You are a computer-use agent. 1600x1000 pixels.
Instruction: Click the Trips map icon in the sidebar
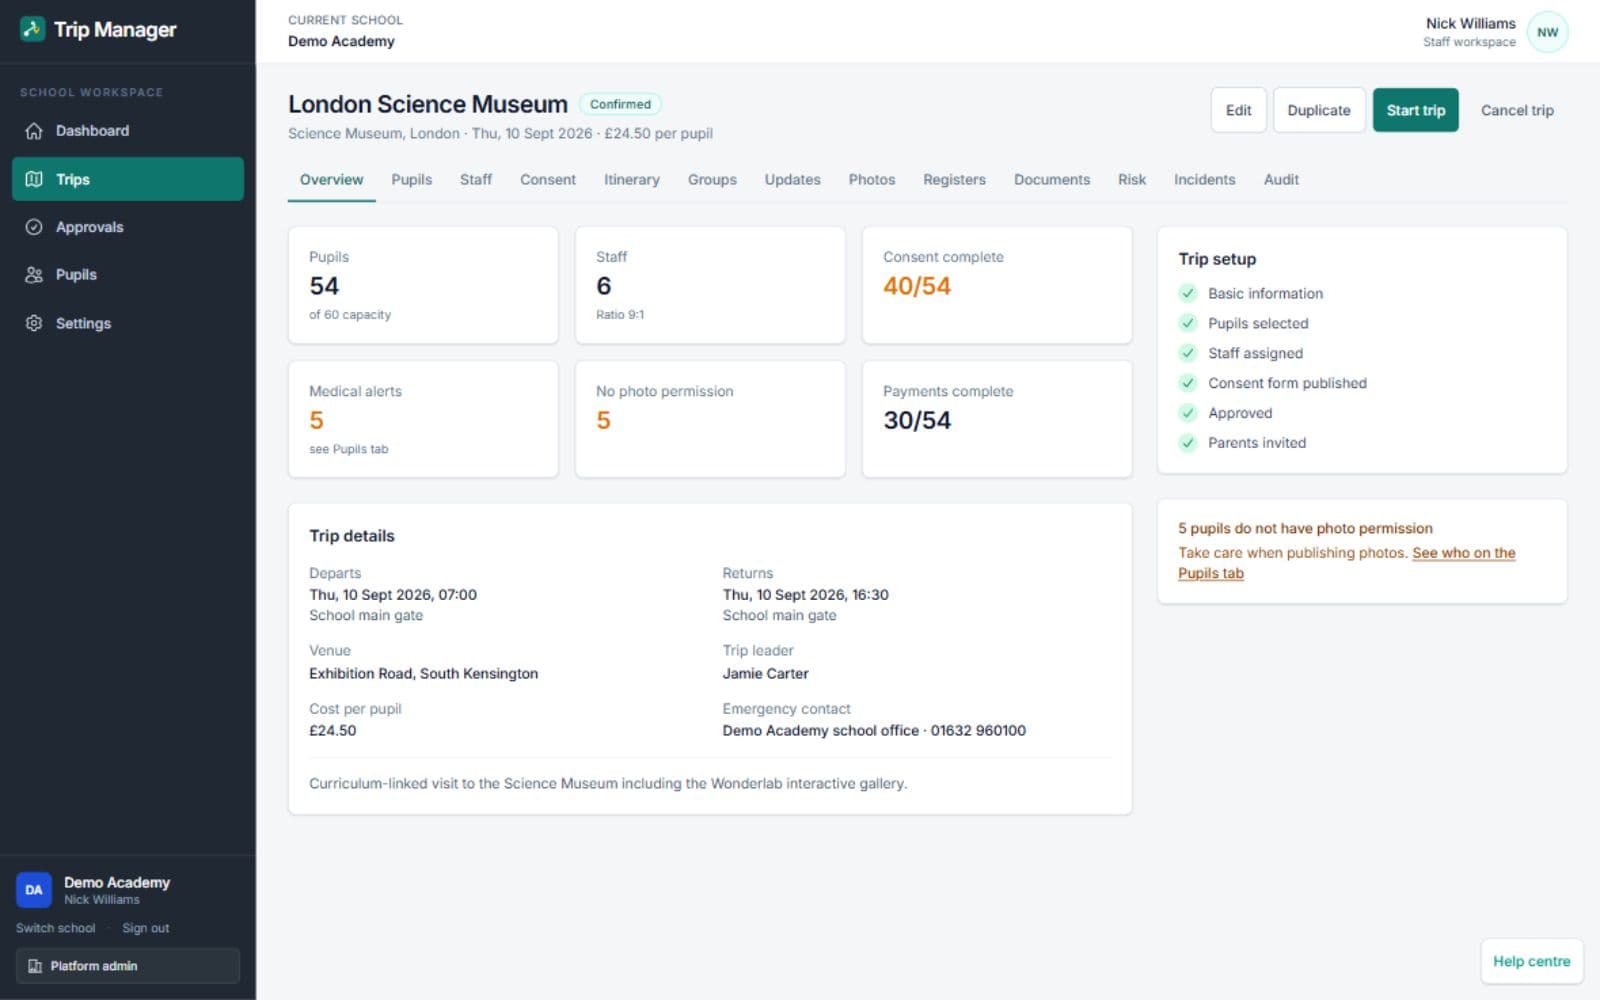pyautogui.click(x=34, y=179)
